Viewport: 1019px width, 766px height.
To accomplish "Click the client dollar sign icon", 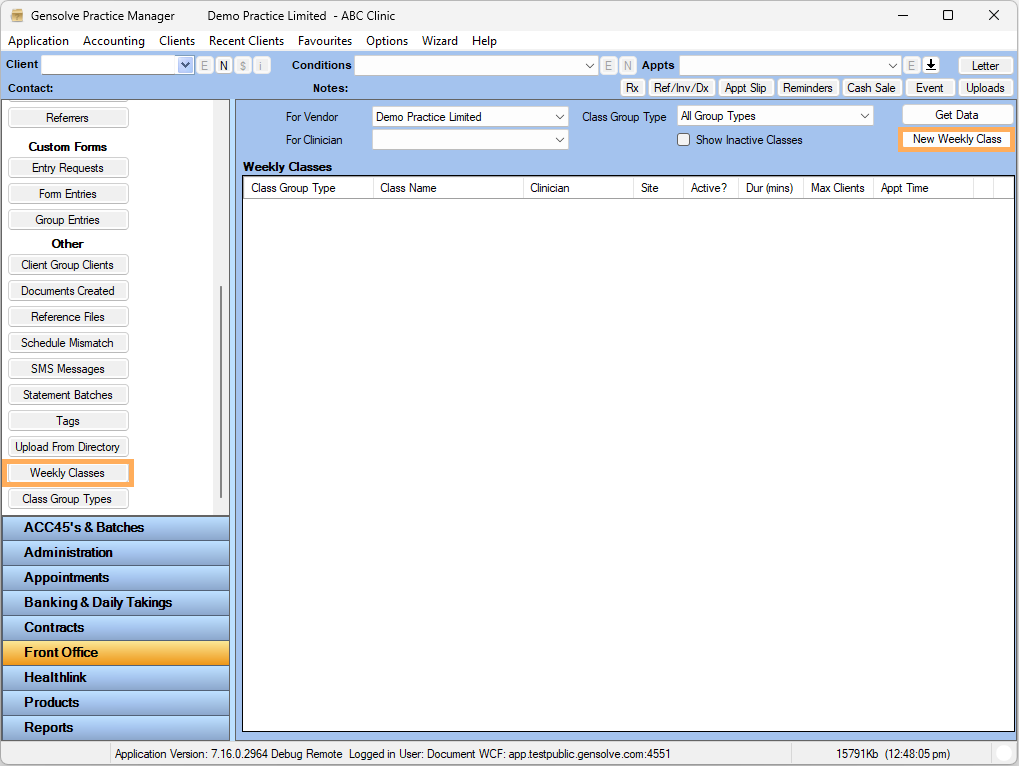I will (x=243, y=65).
